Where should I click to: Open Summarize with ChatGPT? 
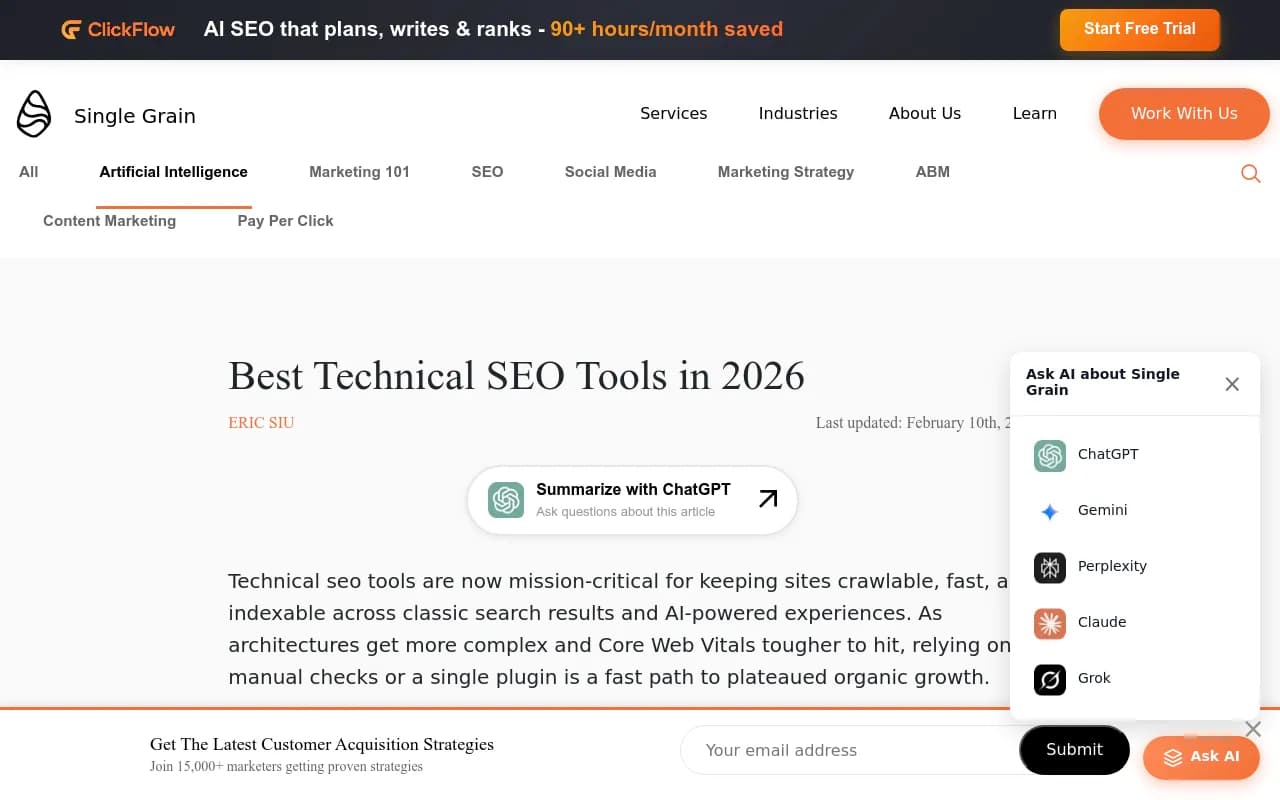click(632, 499)
